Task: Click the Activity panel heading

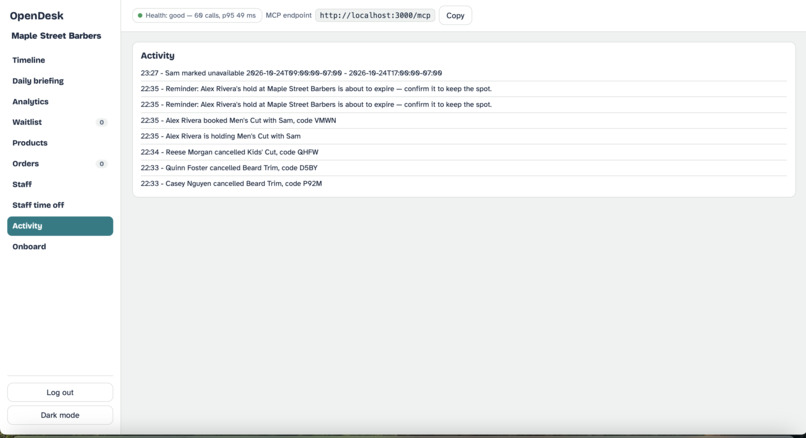Action: coord(157,56)
